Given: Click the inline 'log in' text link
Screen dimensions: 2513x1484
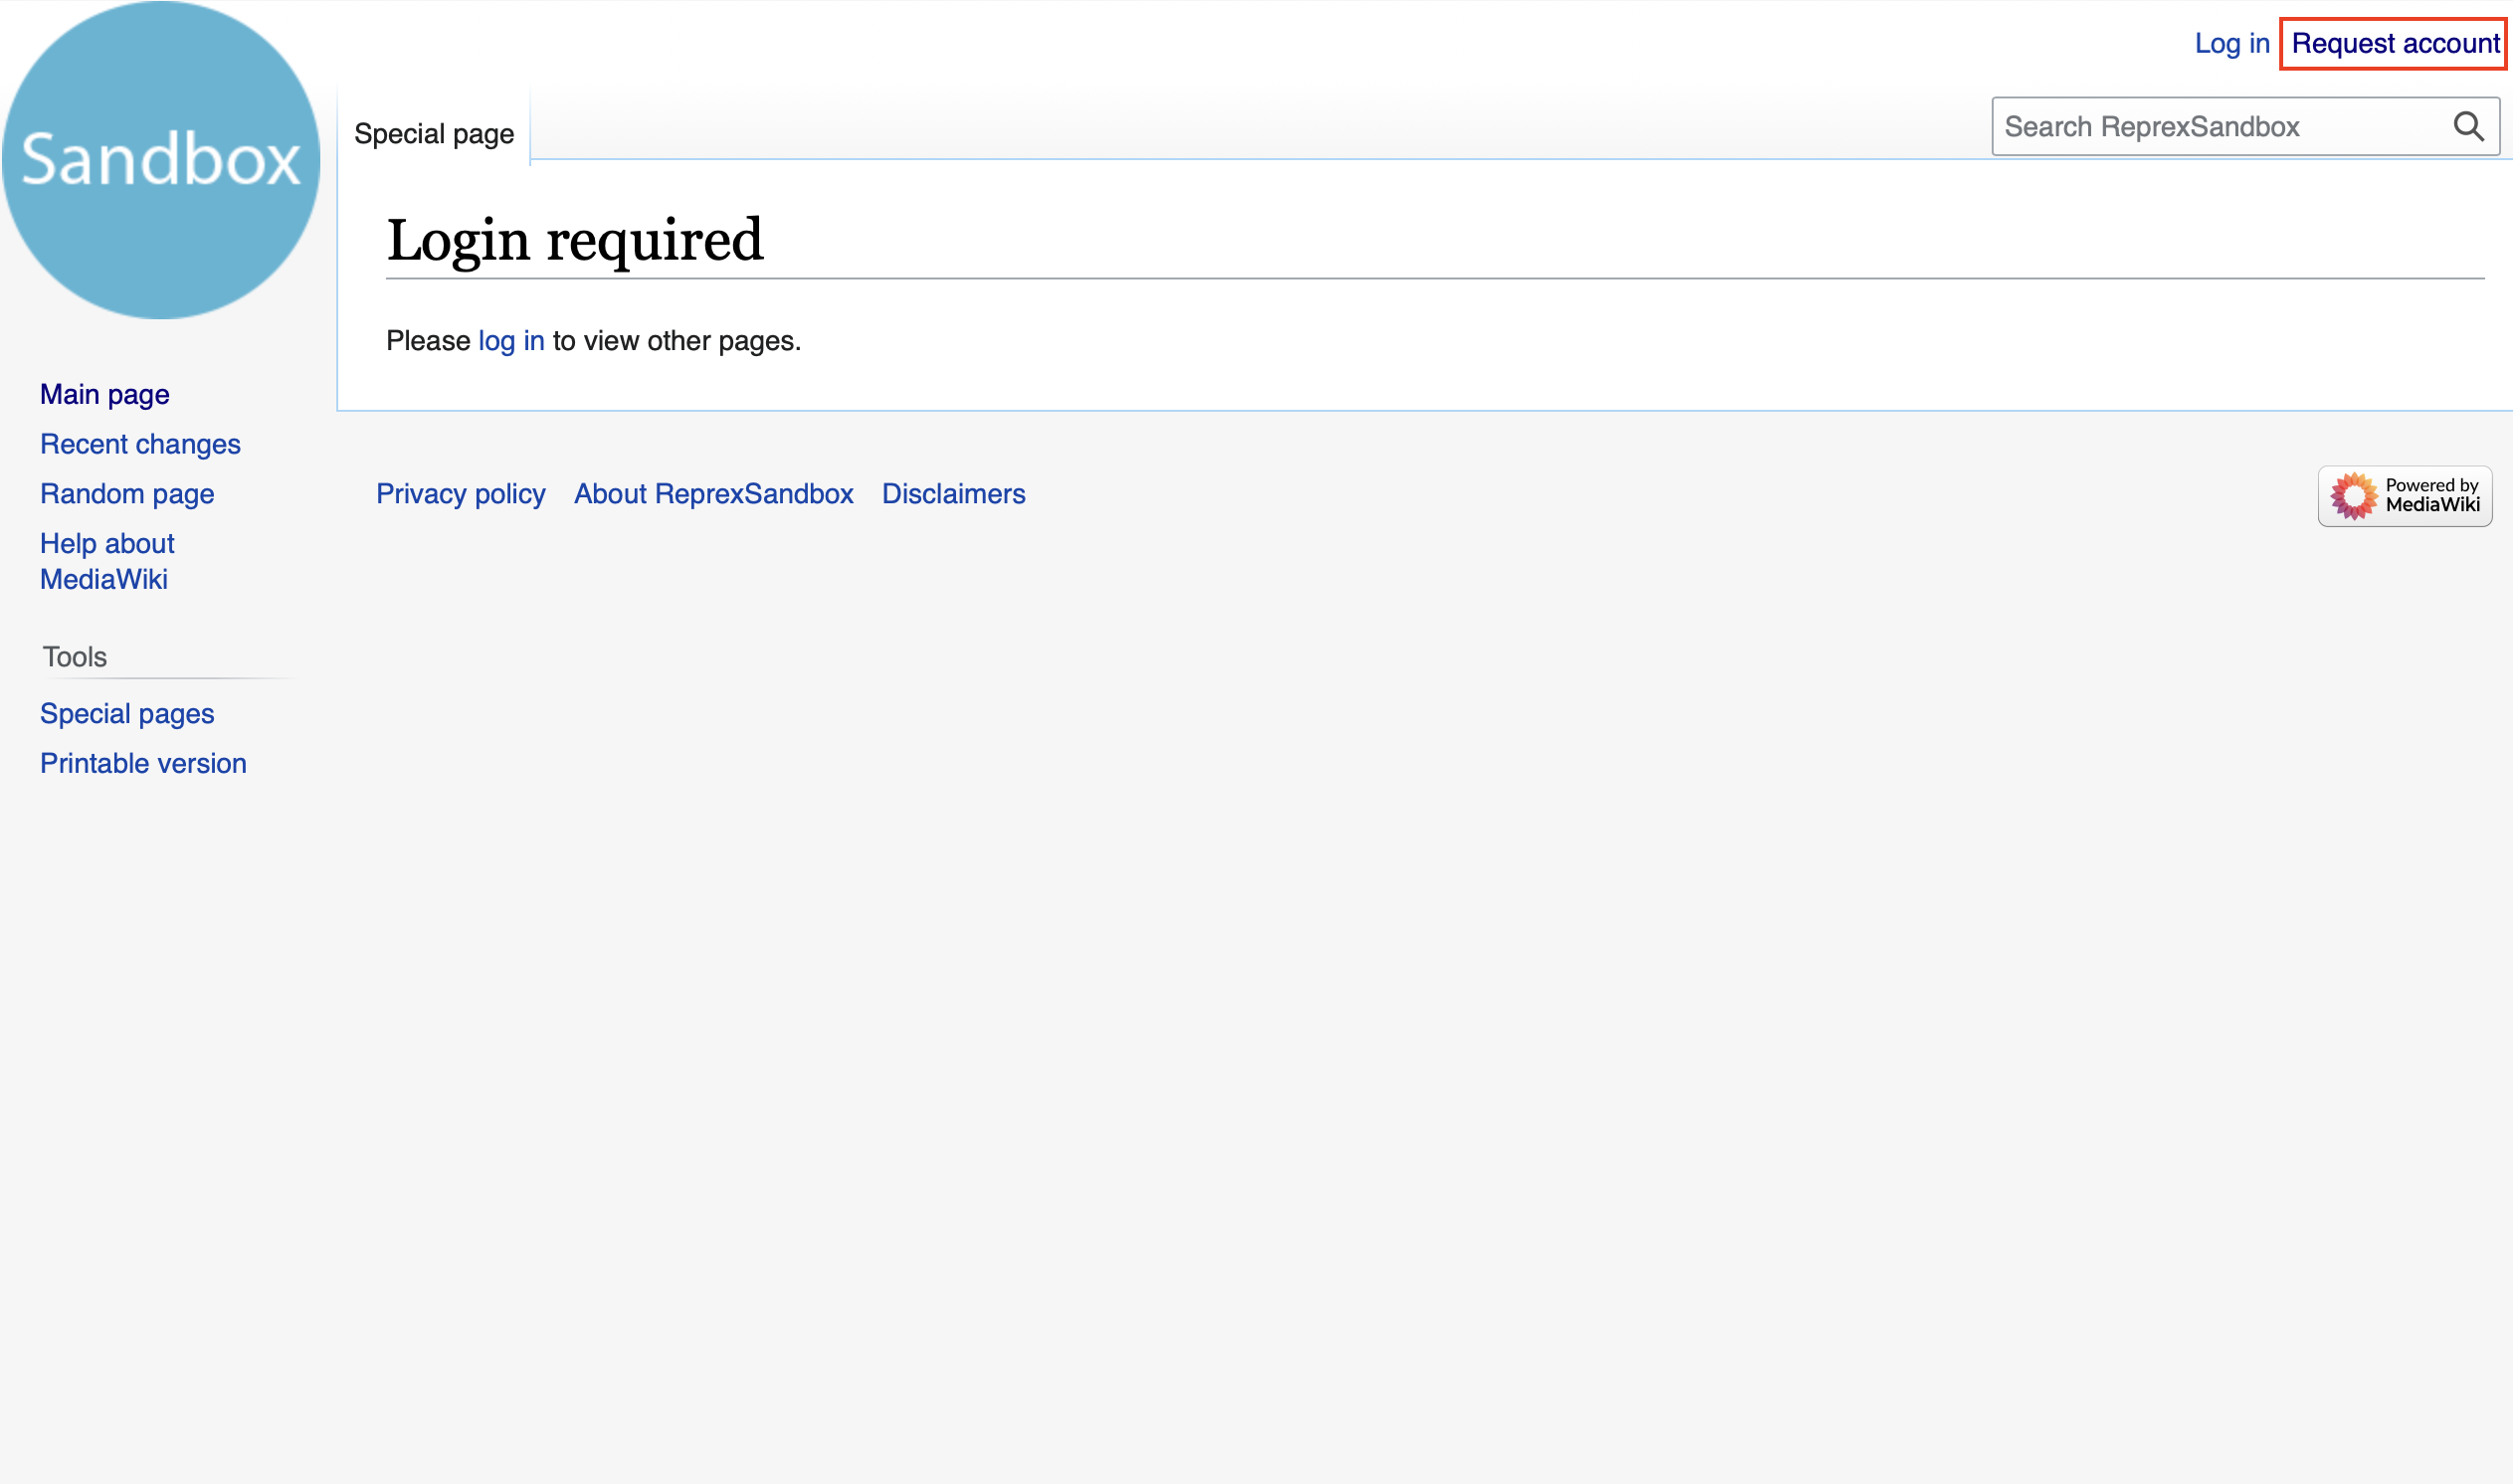Looking at the screenshot, I should tap(511, 341).
